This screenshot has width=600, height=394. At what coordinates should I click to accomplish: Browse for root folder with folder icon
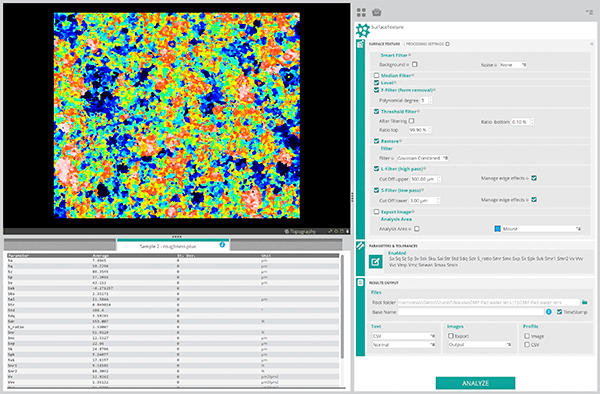[x=584, y=302]
